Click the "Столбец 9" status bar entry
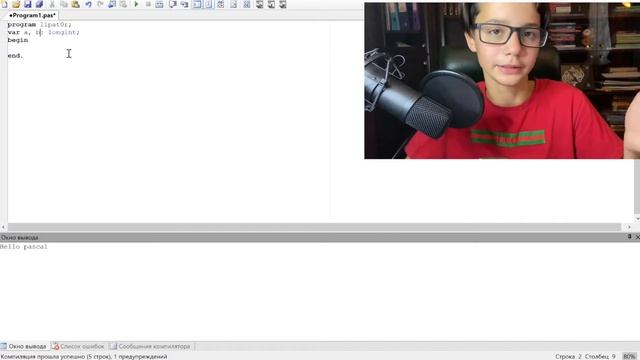640x360 pixels. 600,356
